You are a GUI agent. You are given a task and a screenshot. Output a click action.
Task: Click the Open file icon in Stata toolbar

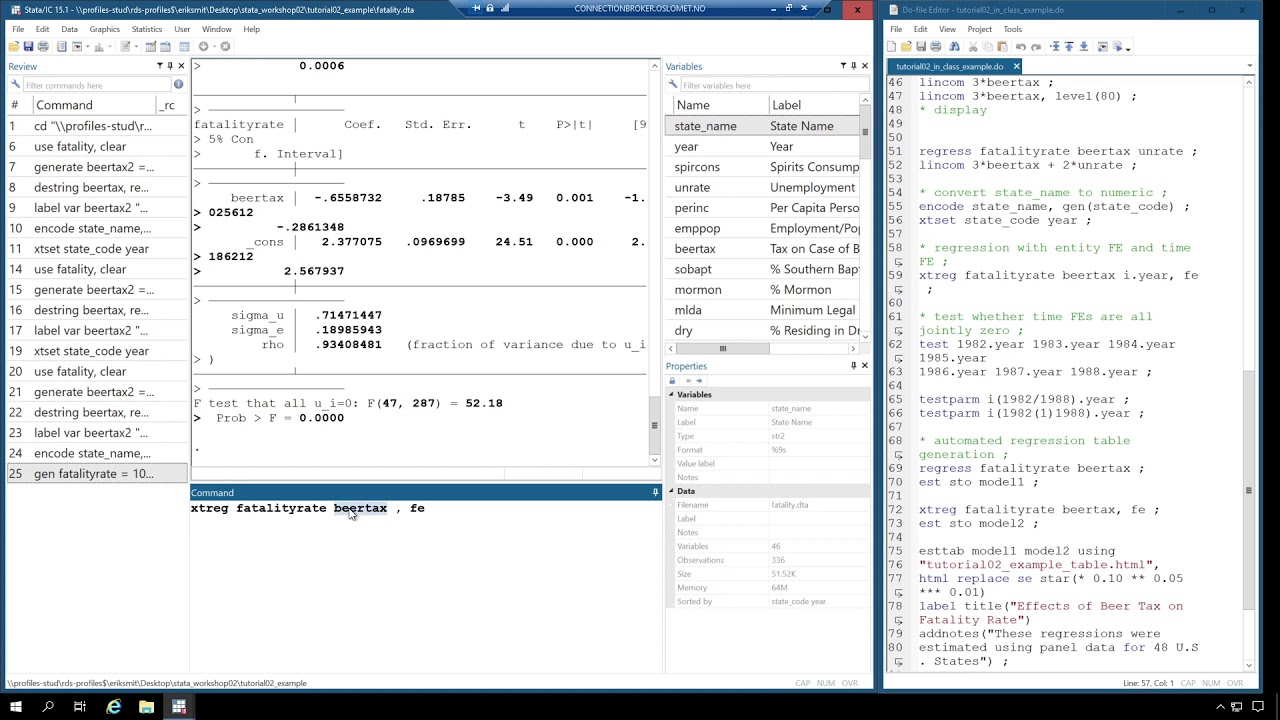pyautogui.click(x=14, y=46)
